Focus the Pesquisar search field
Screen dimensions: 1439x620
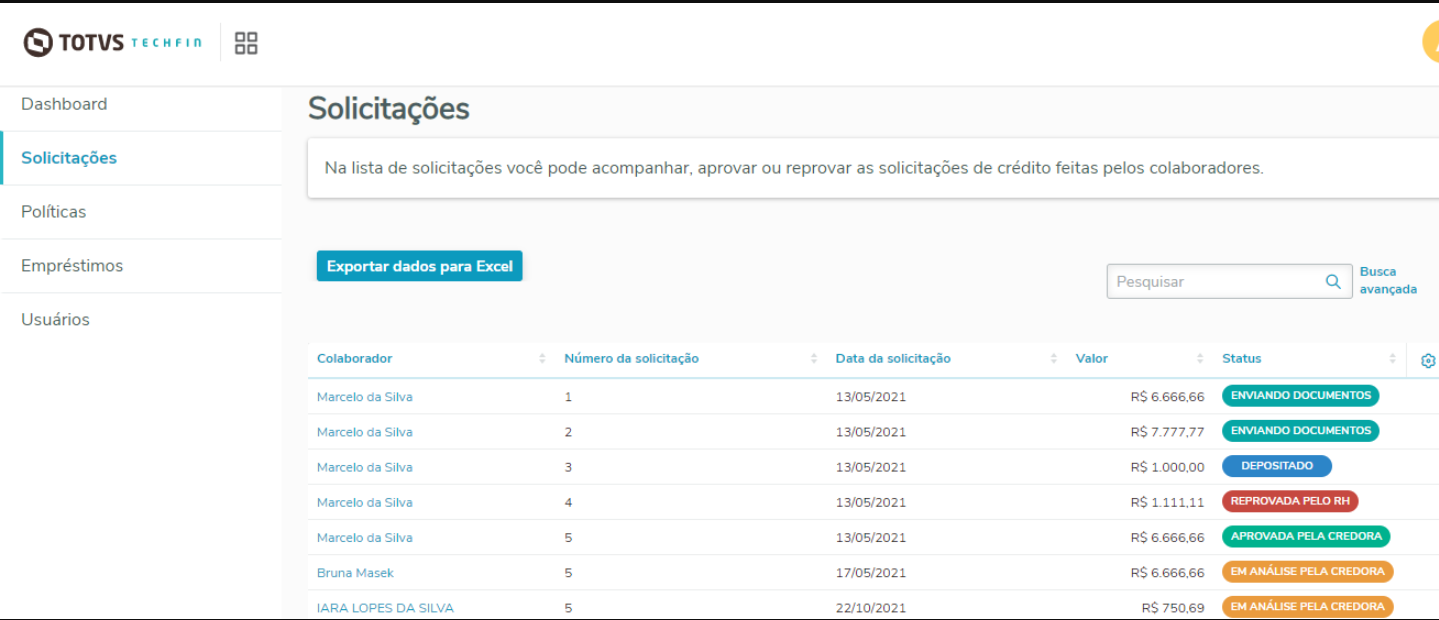point(1230,282)
